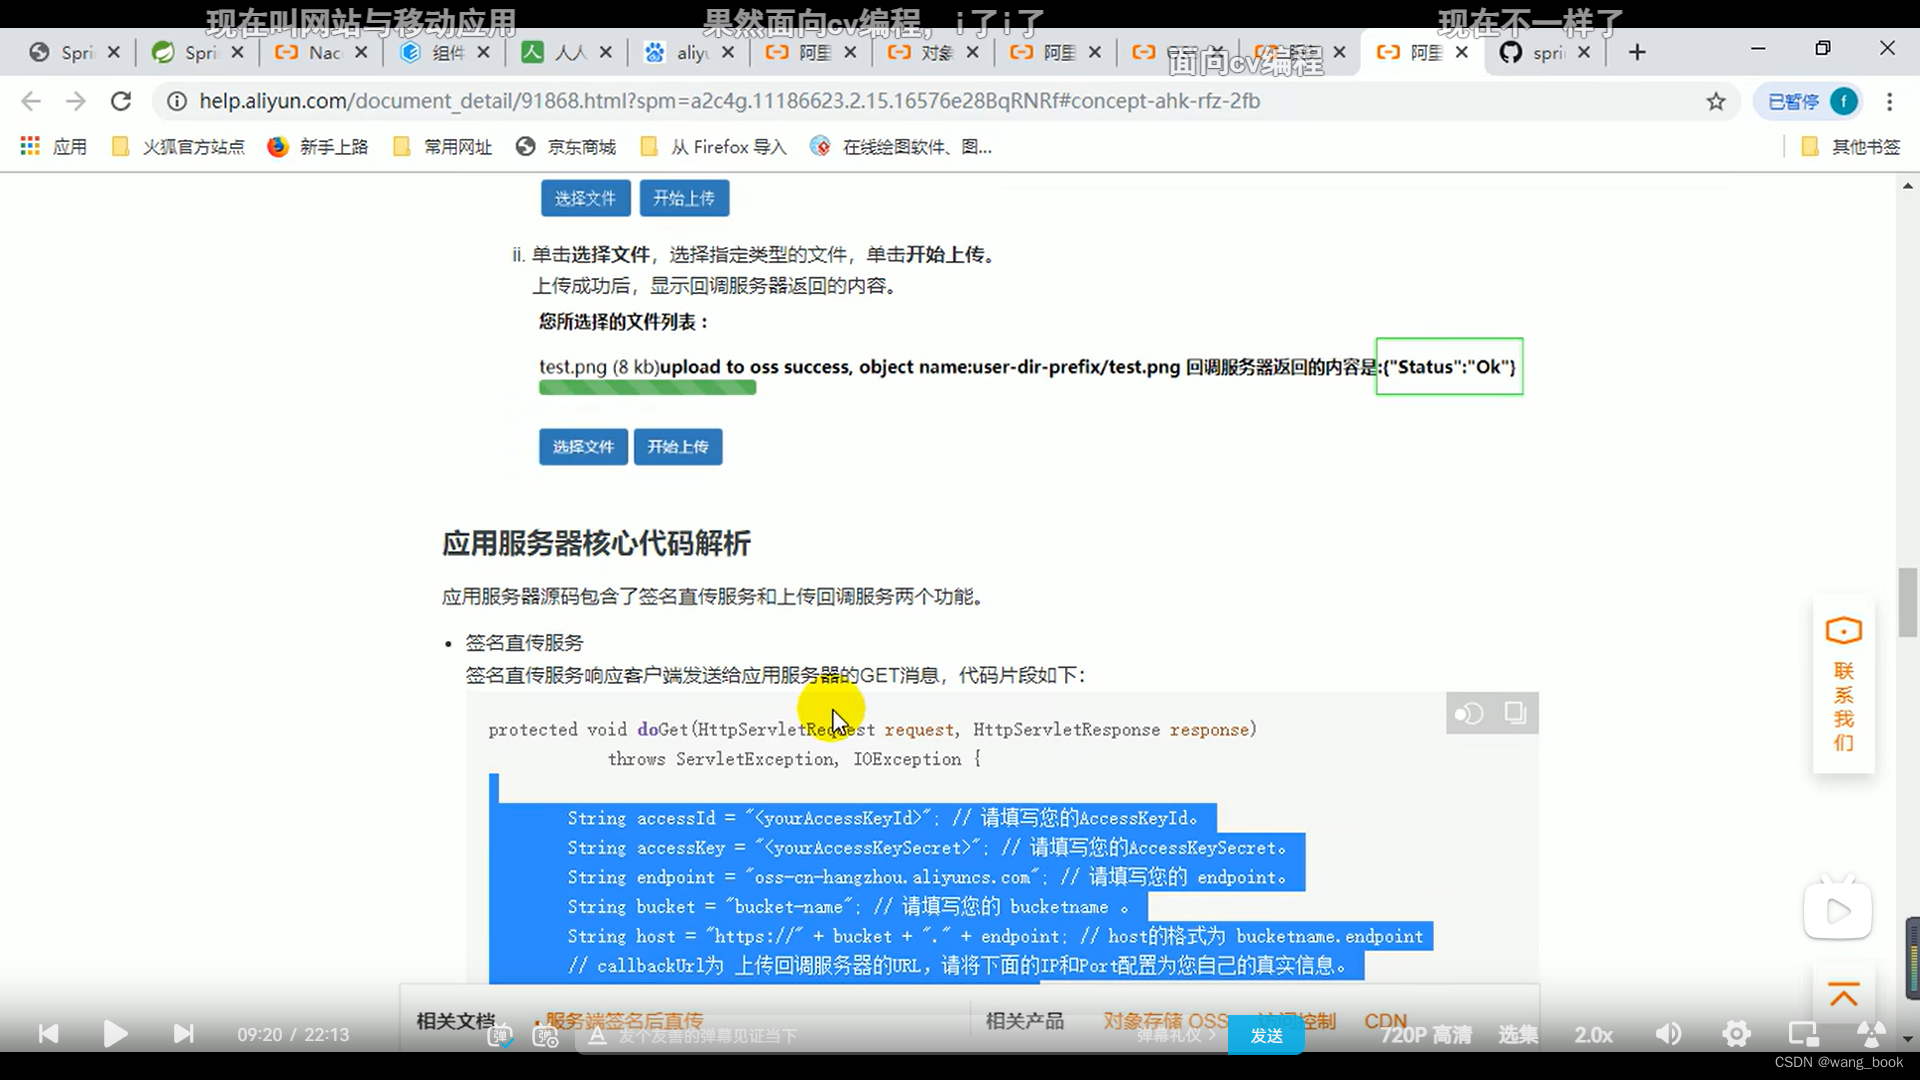Close the Nac tab
Viewport: 1920px width, 1080px height.
click(361, 52)
